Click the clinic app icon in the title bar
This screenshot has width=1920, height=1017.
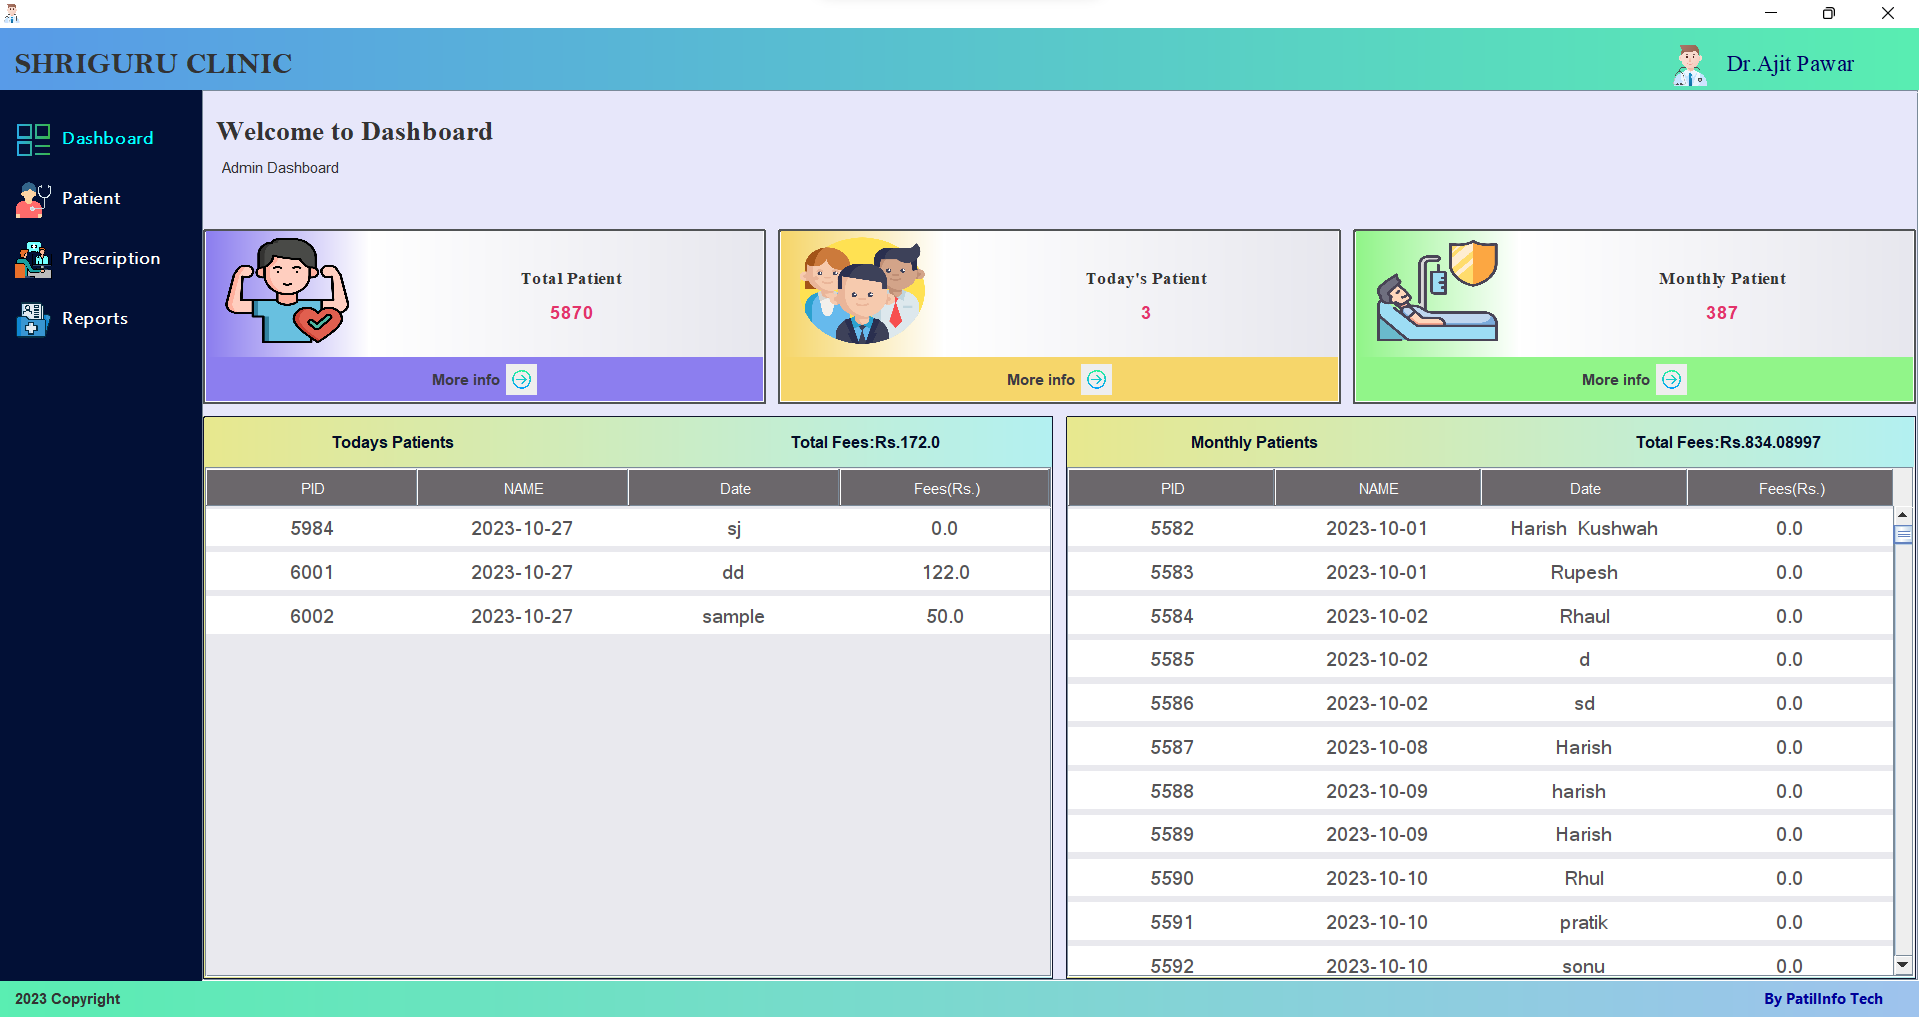point(11,13)
